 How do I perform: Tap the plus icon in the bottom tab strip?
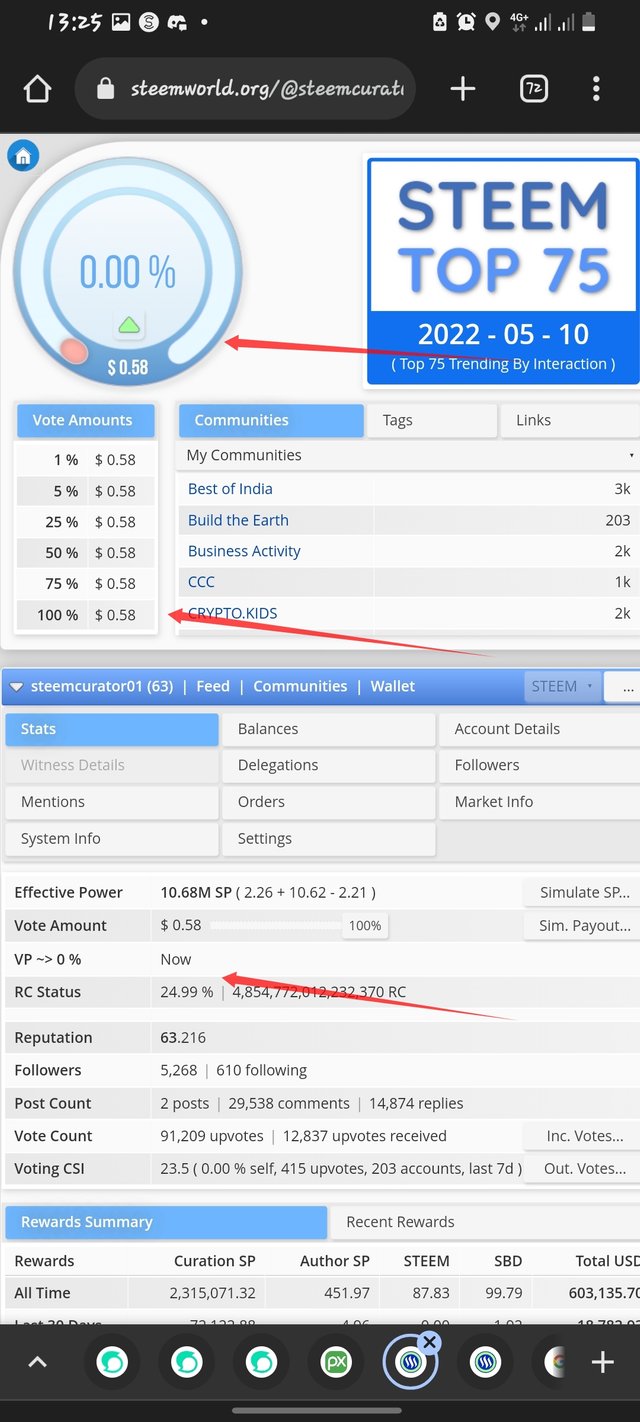602,1362
